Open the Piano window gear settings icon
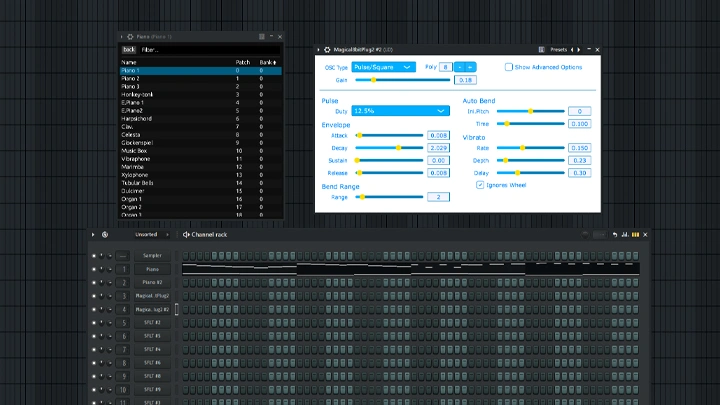The image size is (720, 405). [130, 37]
